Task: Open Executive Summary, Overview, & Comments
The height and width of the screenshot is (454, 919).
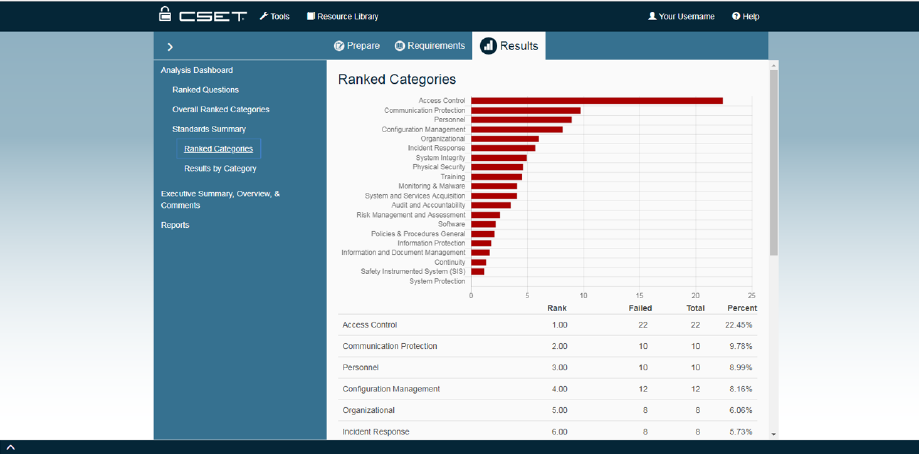Action: pos(220,200)
